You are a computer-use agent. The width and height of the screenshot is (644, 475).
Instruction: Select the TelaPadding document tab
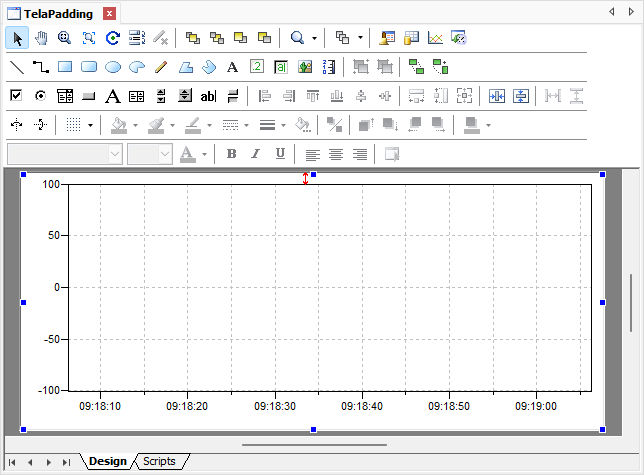click(58, 13)
